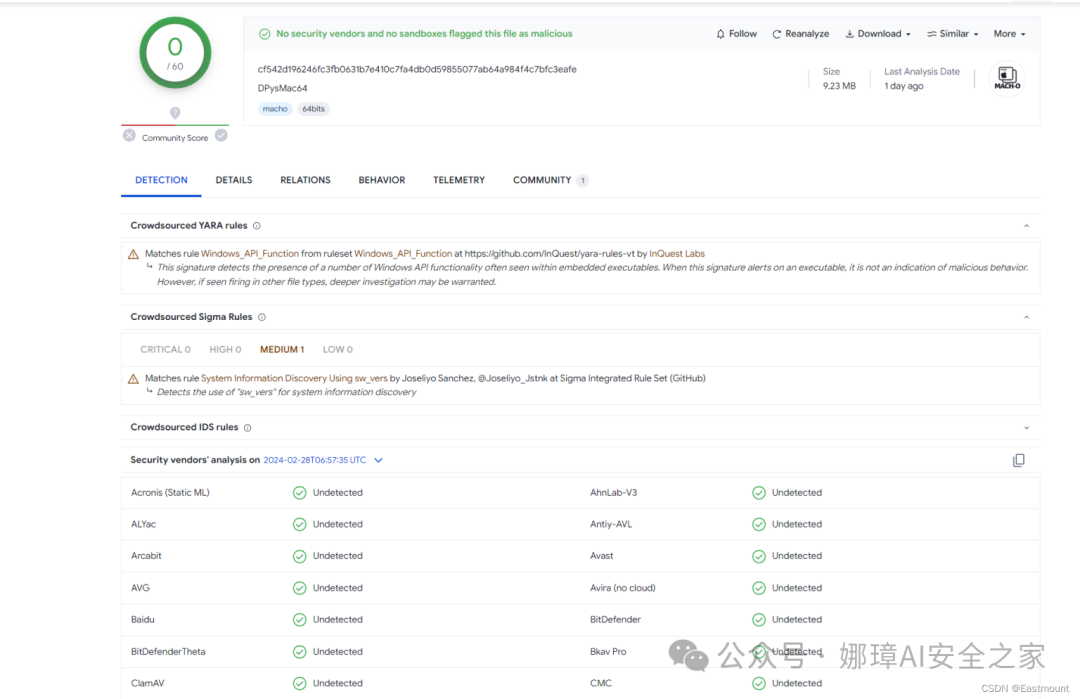Open the More dropdown menu
The height and width of the screenshot is (699, 1080).
(1009, 34)
